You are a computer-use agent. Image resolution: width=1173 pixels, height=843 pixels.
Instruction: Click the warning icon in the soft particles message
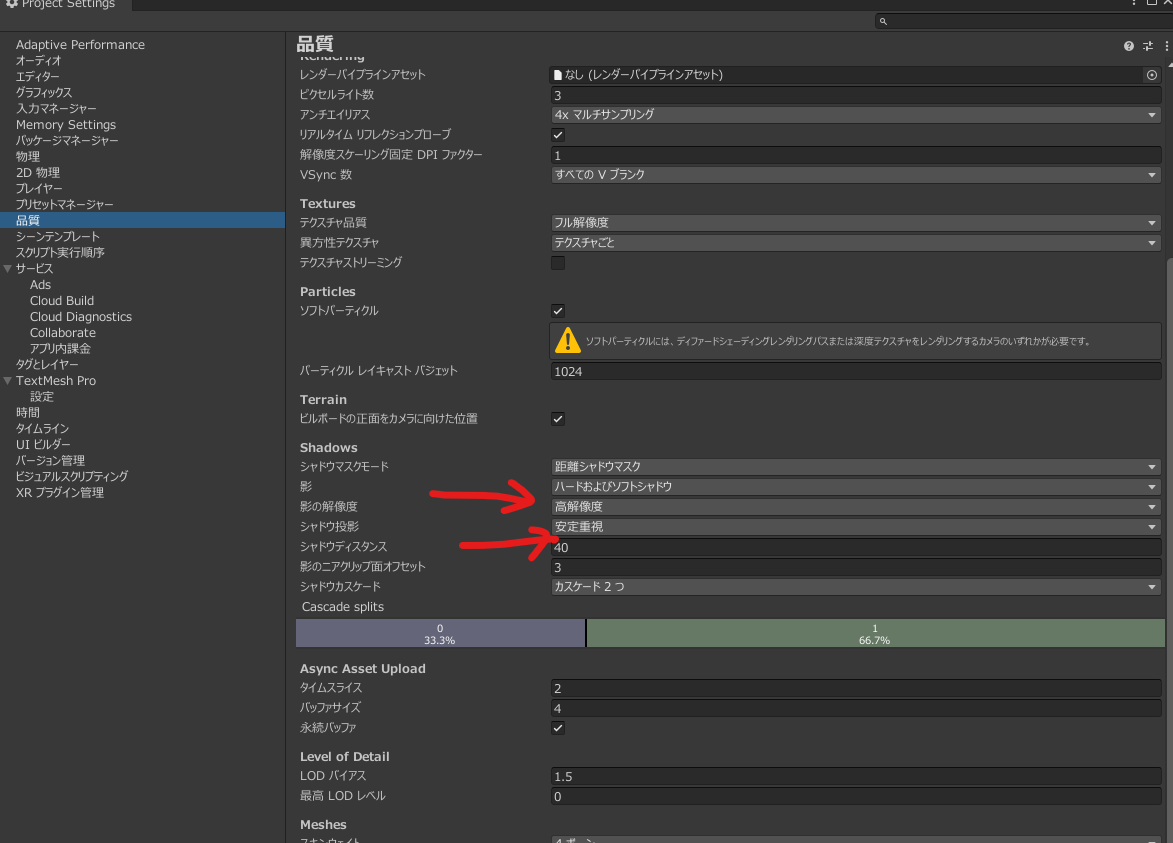pos(567,340)
